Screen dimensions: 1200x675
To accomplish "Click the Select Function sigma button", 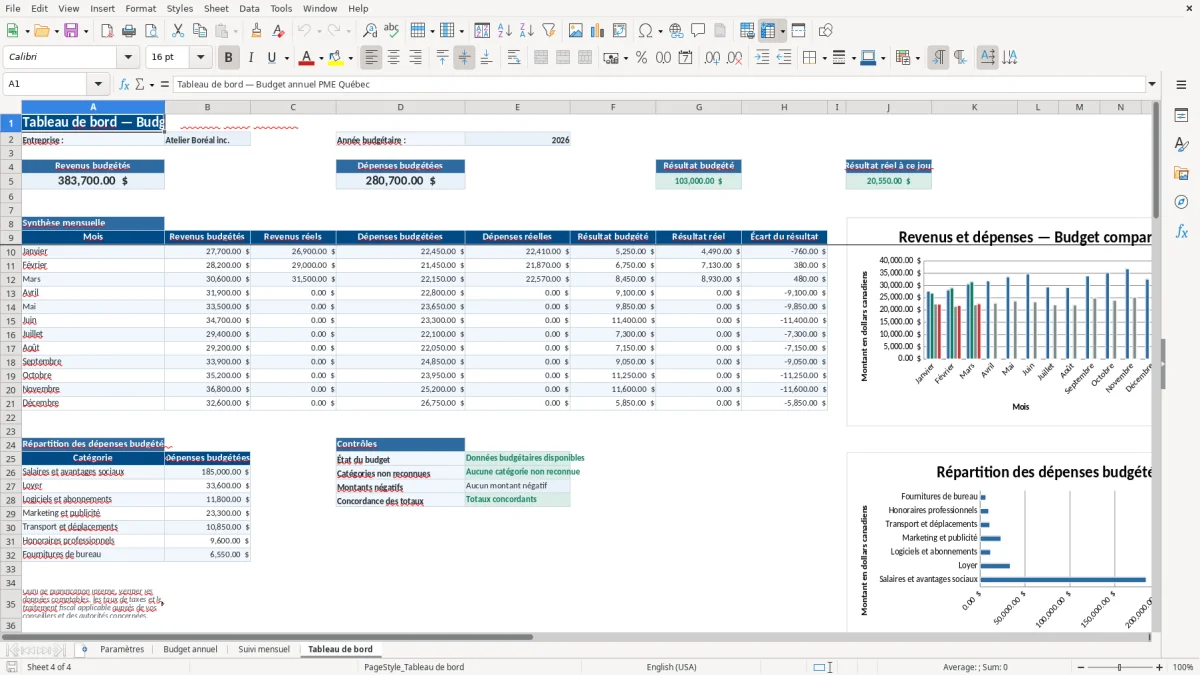I will tap(139, 84).
